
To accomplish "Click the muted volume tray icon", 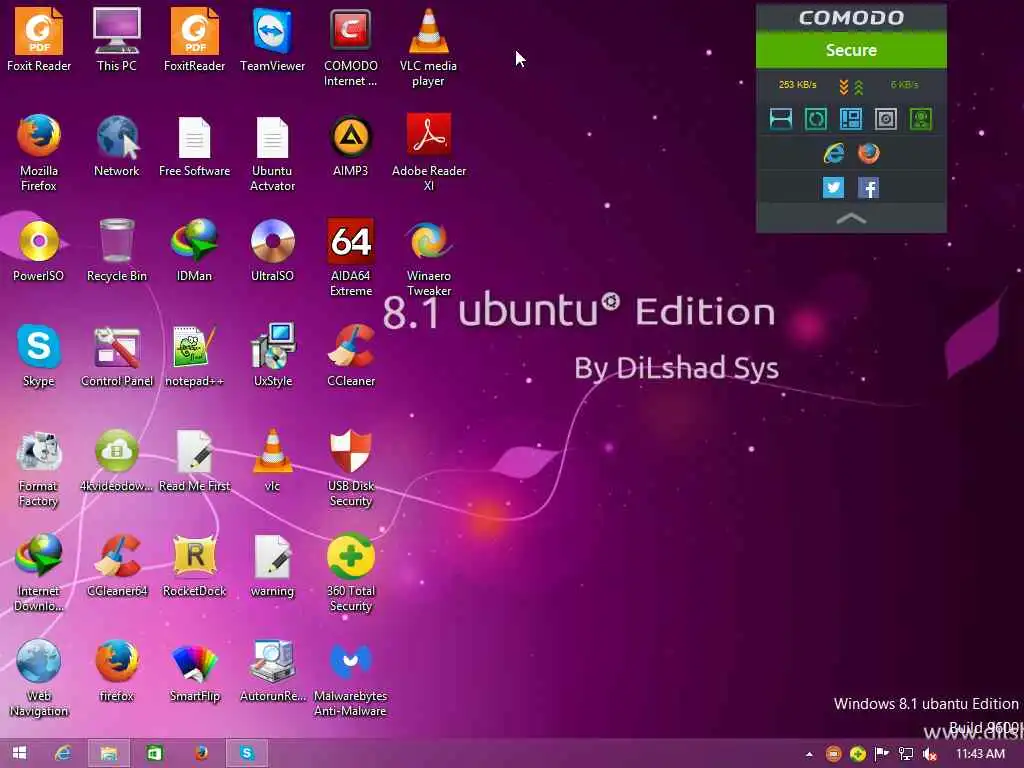I will pyautogui.click(x=929, y=754).
